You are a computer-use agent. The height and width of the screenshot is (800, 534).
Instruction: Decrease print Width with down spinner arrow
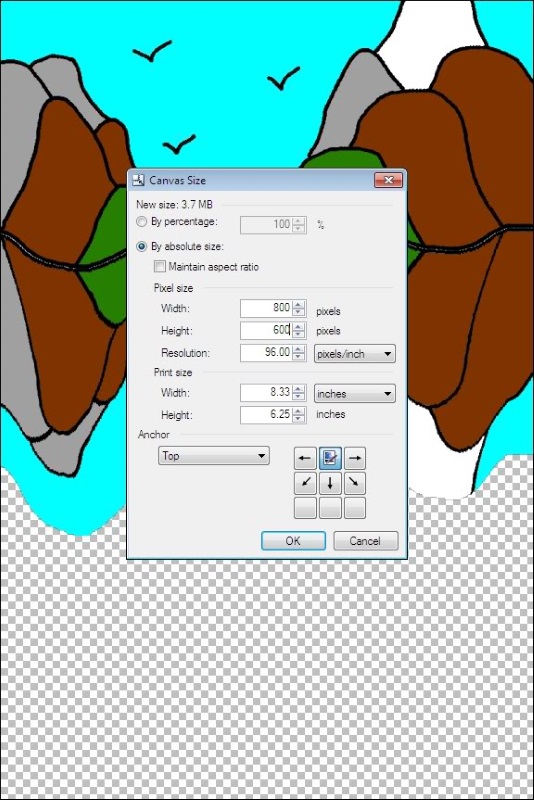[299, 396]
